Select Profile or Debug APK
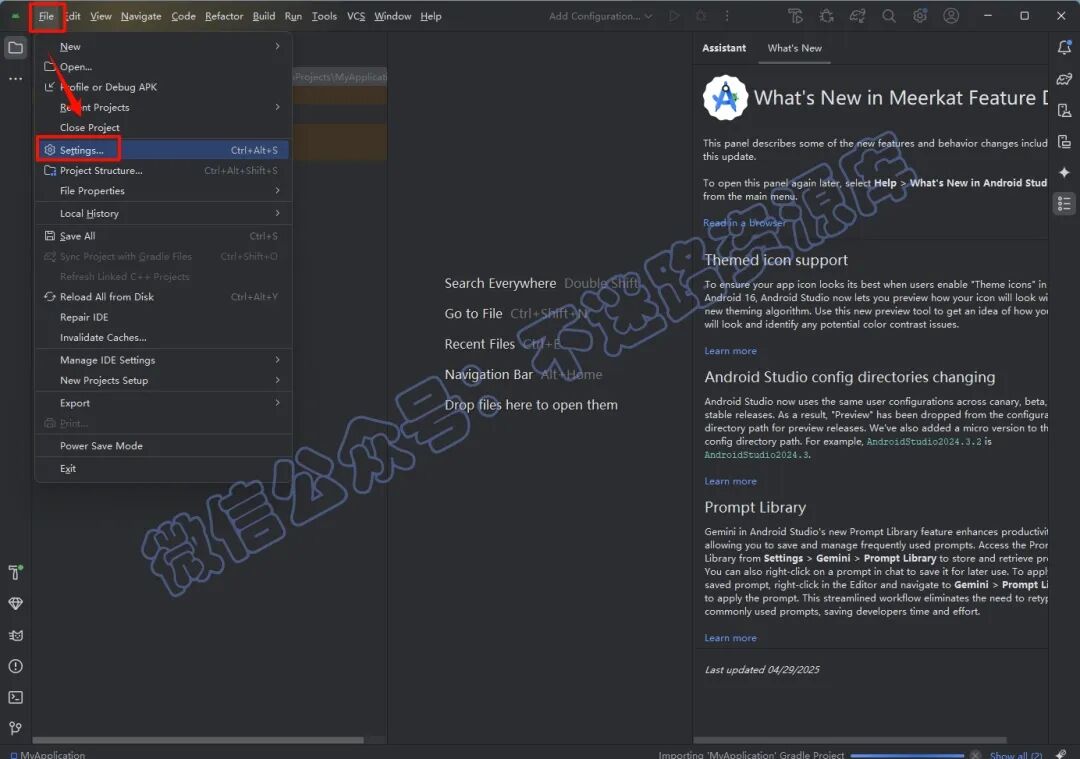The height and width of the screenshot is (759, 1080). (x=163, y=87)
